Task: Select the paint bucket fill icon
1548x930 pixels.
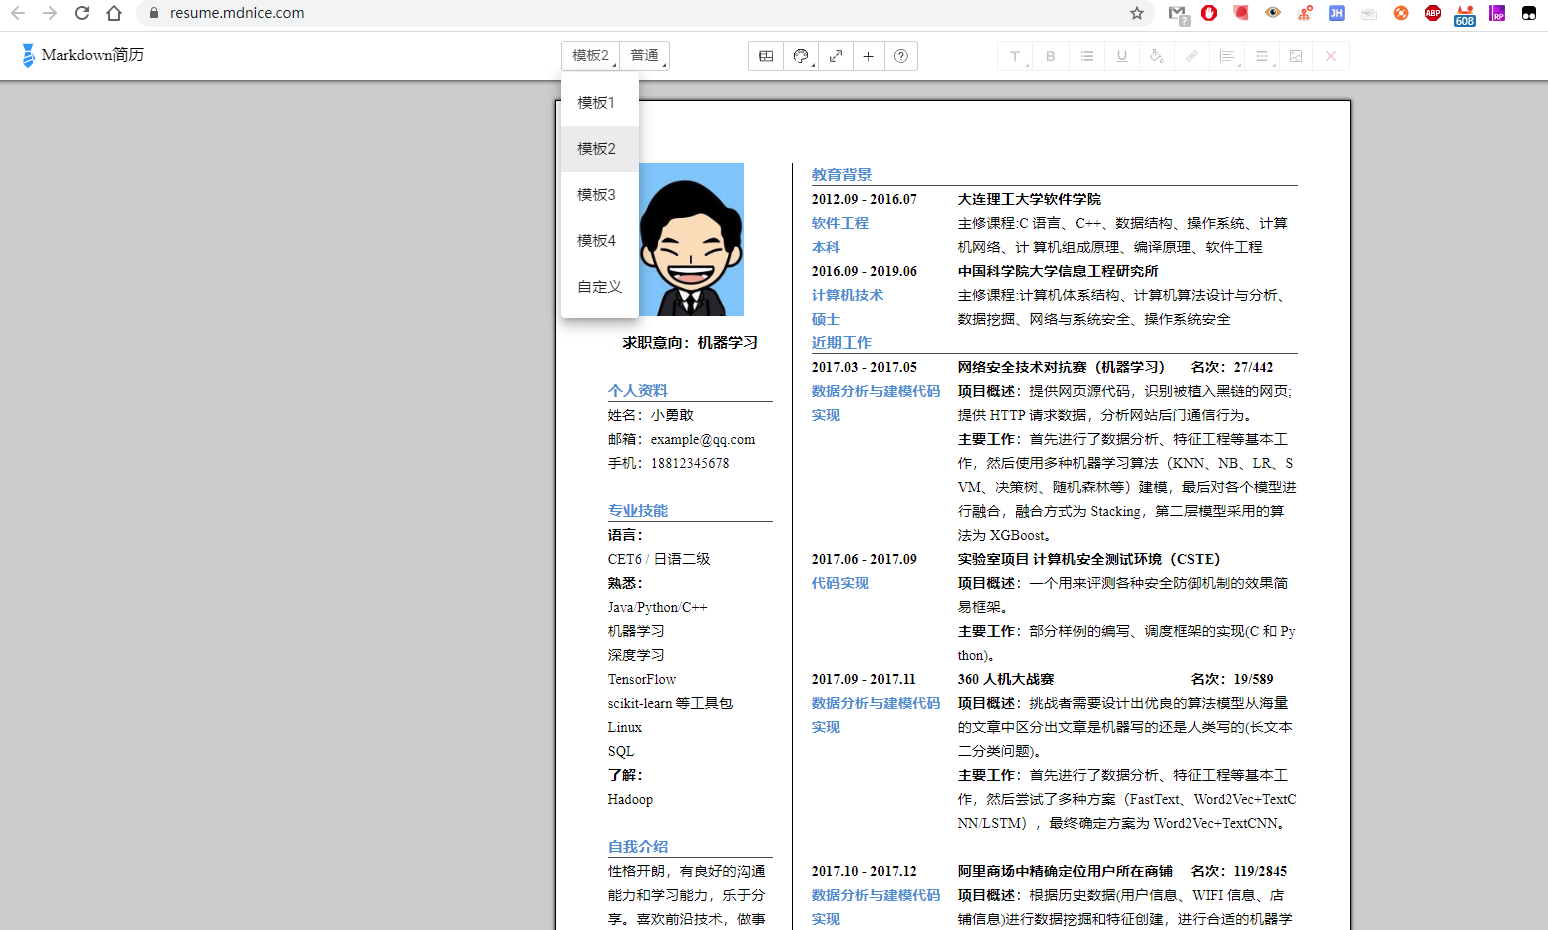Action: [x=1156, y=56]
